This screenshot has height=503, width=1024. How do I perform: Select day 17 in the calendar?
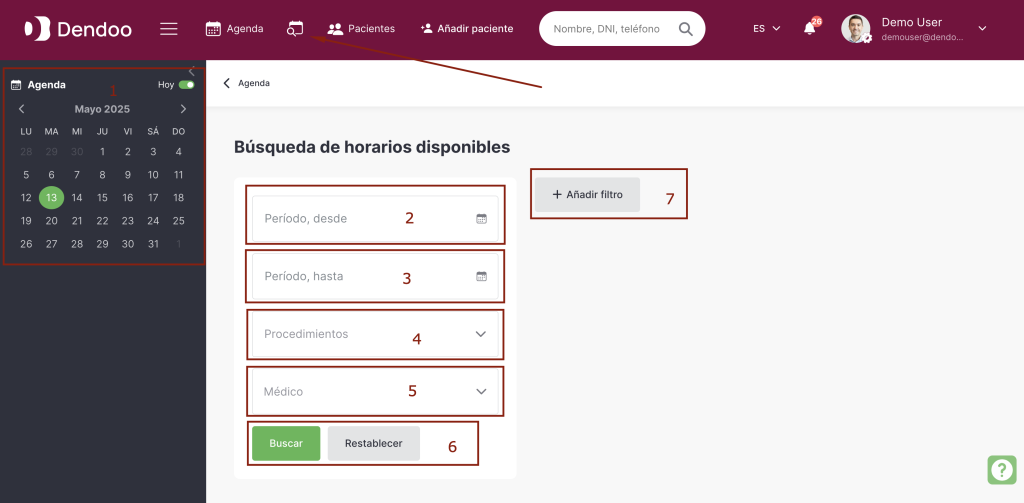tap(153, 197)
